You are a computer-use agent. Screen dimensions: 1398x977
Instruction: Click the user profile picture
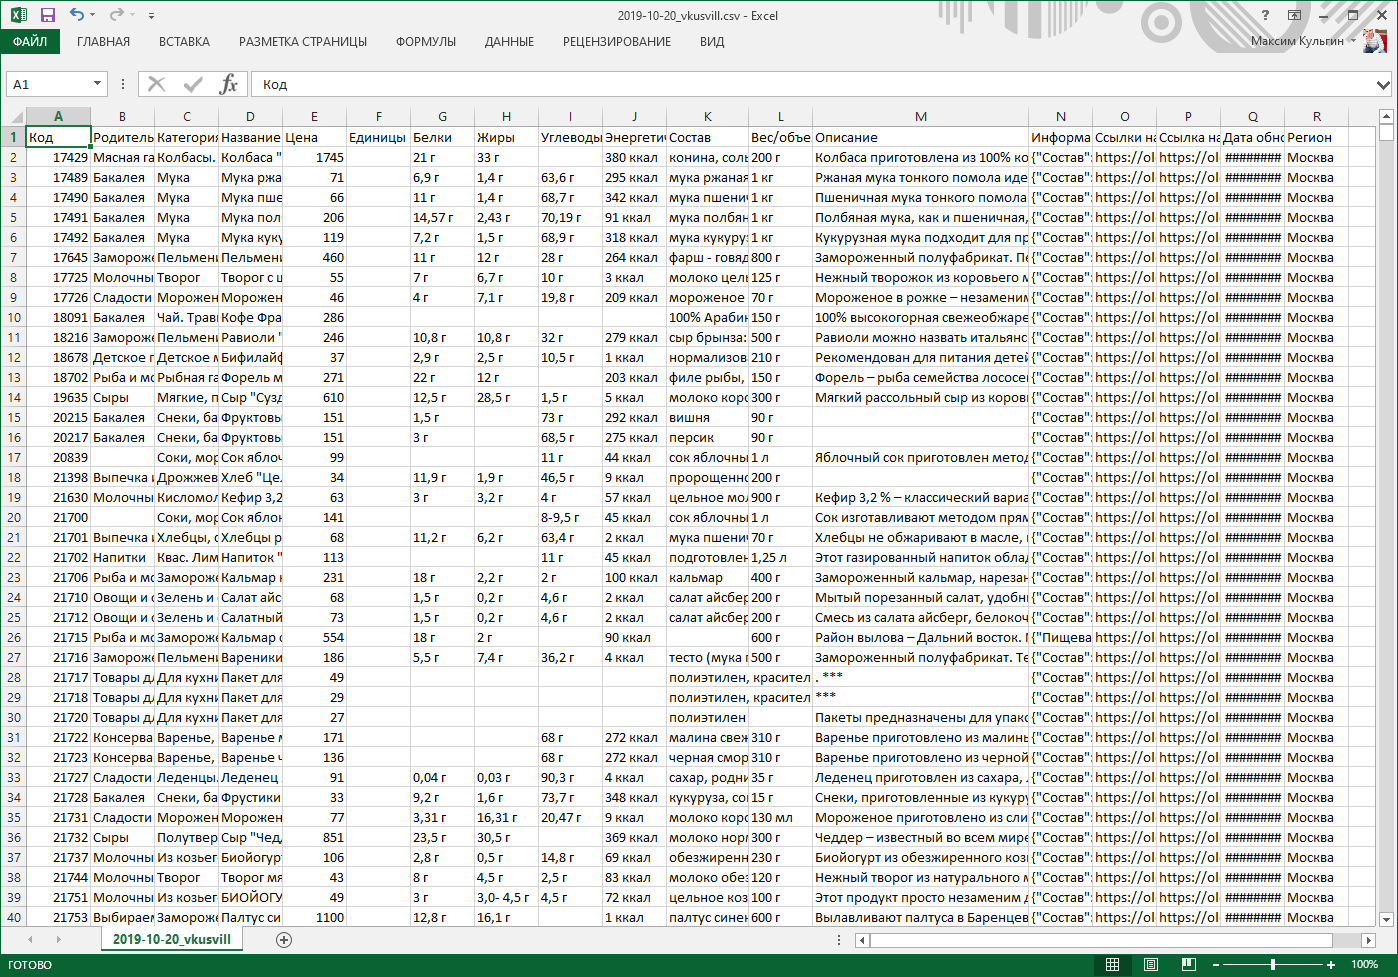[1375, 41]
